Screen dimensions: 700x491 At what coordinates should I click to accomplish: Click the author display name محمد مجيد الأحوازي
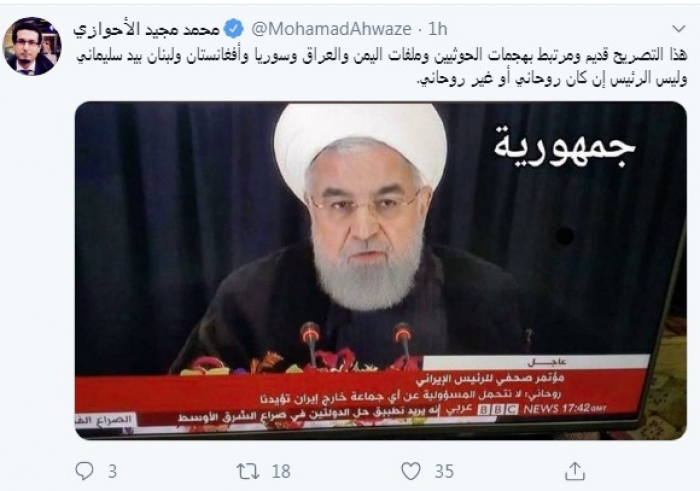point(147,29)
